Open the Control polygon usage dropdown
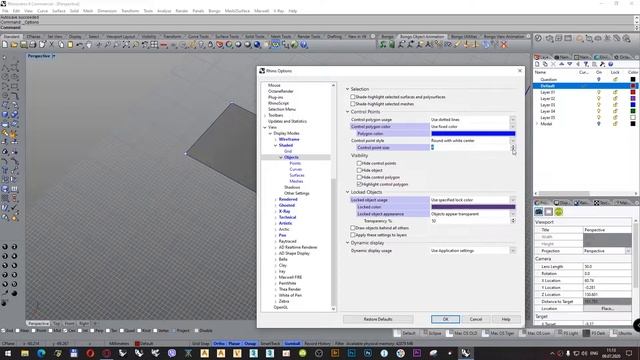 513,120
